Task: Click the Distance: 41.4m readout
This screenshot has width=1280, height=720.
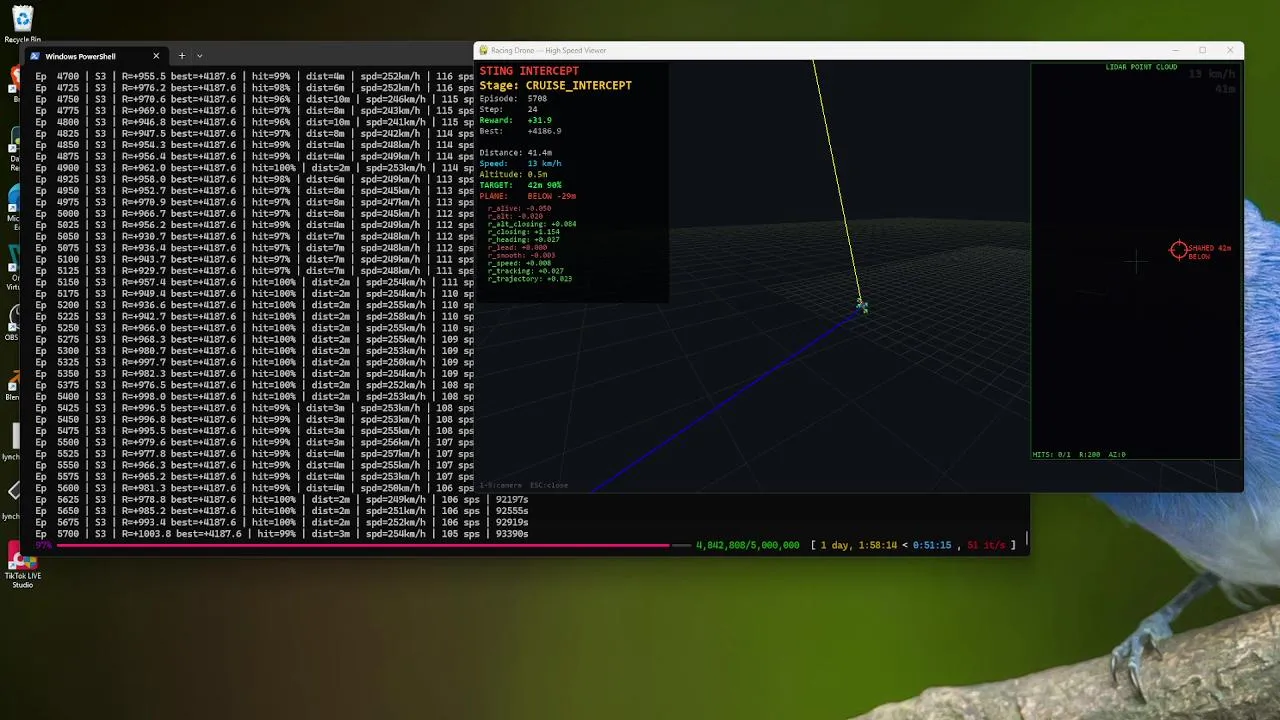Action: (515, 153)
